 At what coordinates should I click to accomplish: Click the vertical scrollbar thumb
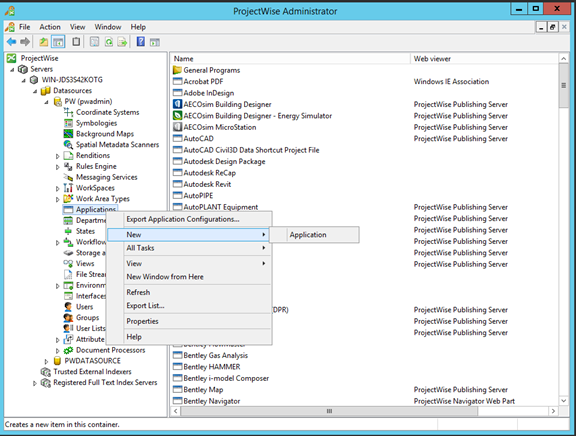pyautogui.click(x=564, y=86)
